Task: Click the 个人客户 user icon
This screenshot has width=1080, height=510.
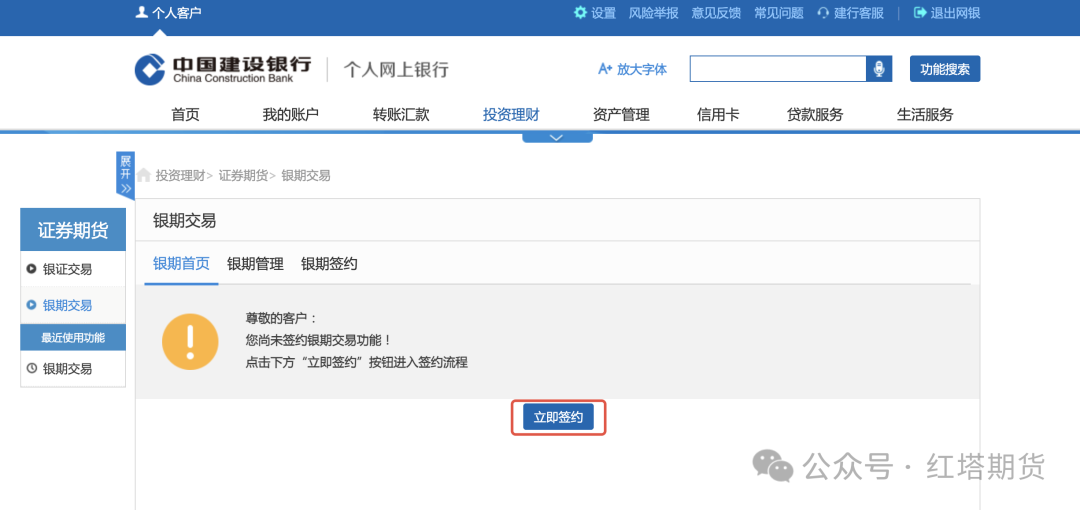Action: (141, 12)
